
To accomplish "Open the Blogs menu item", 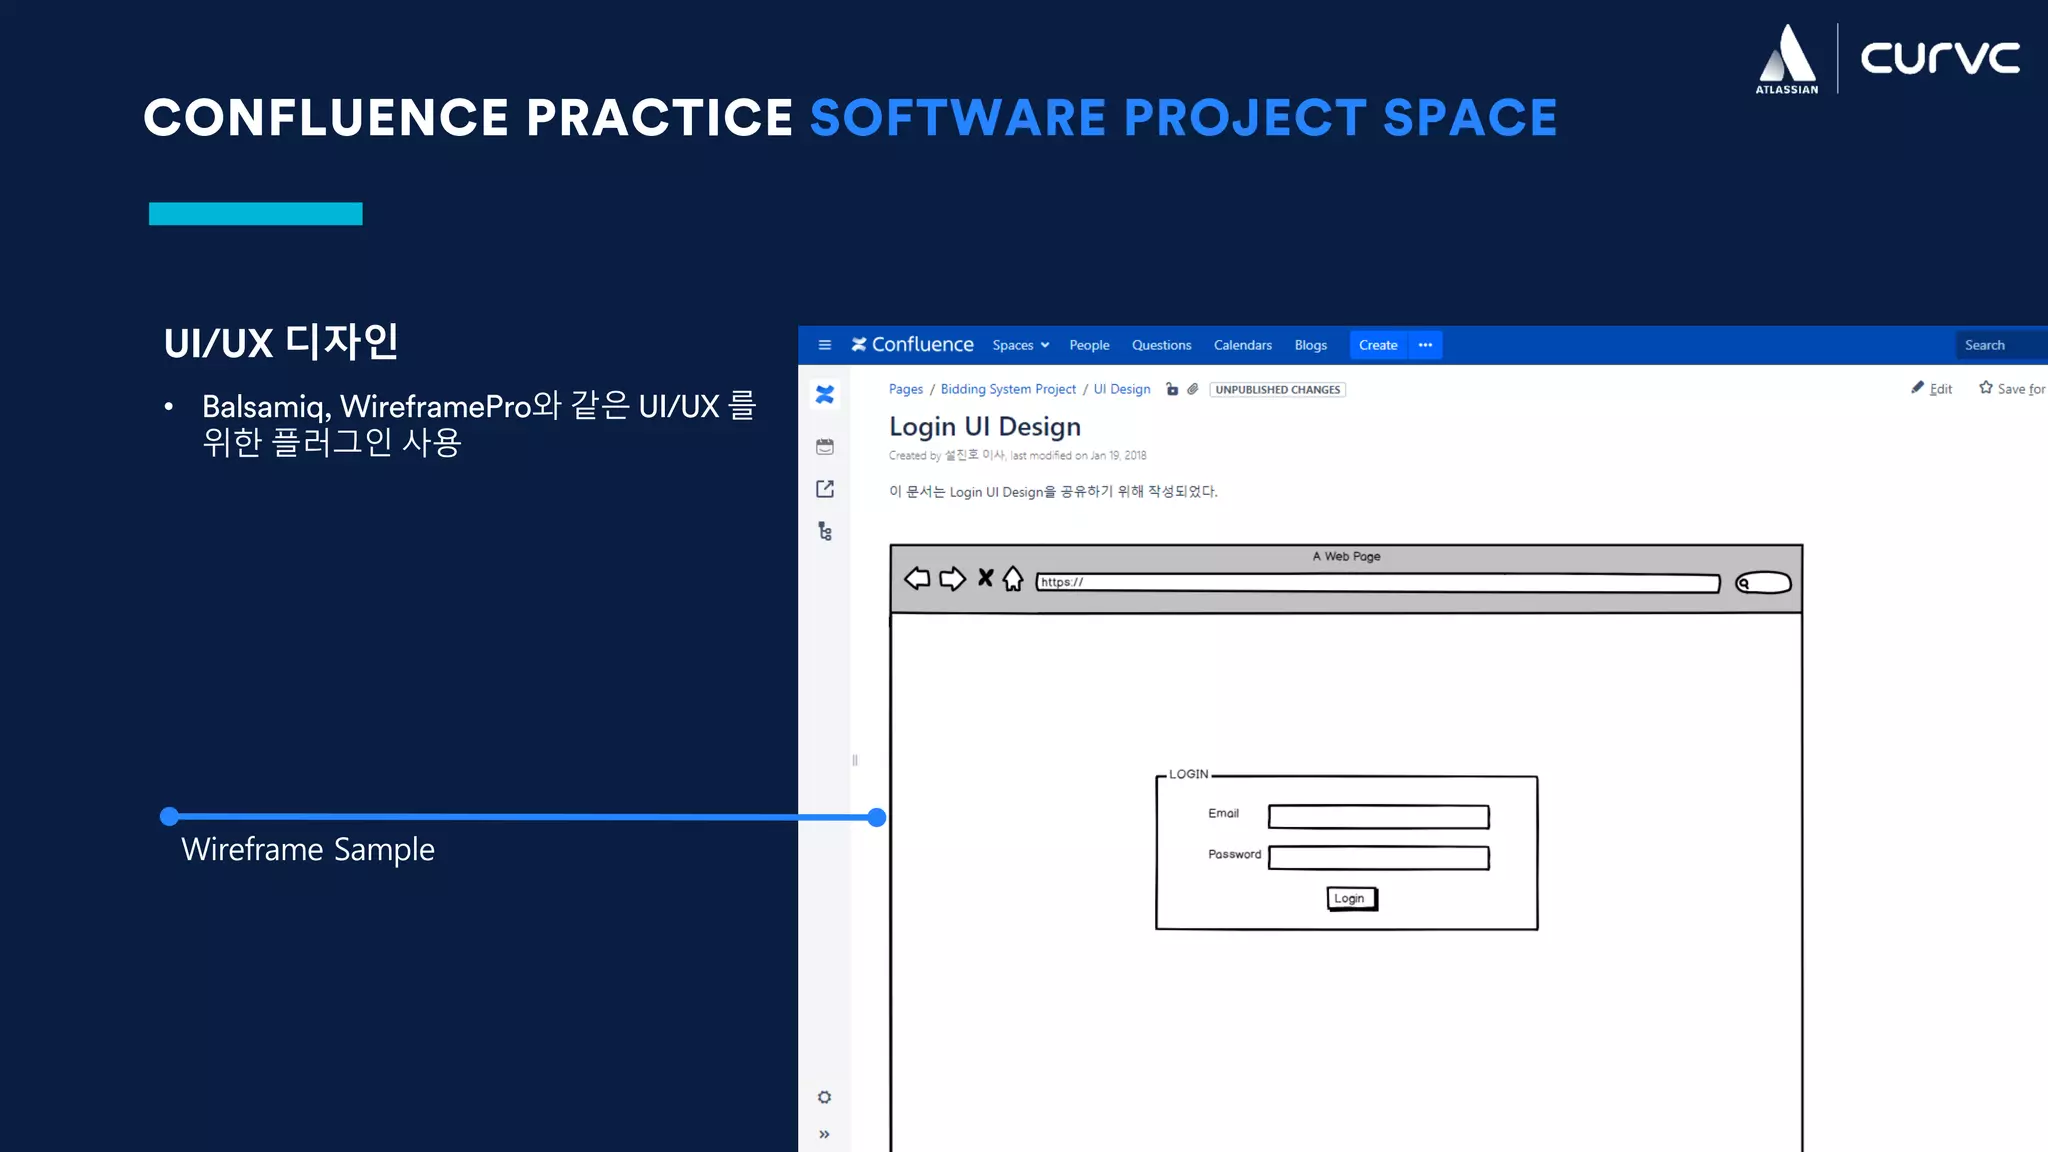I will pos(1310,345).
